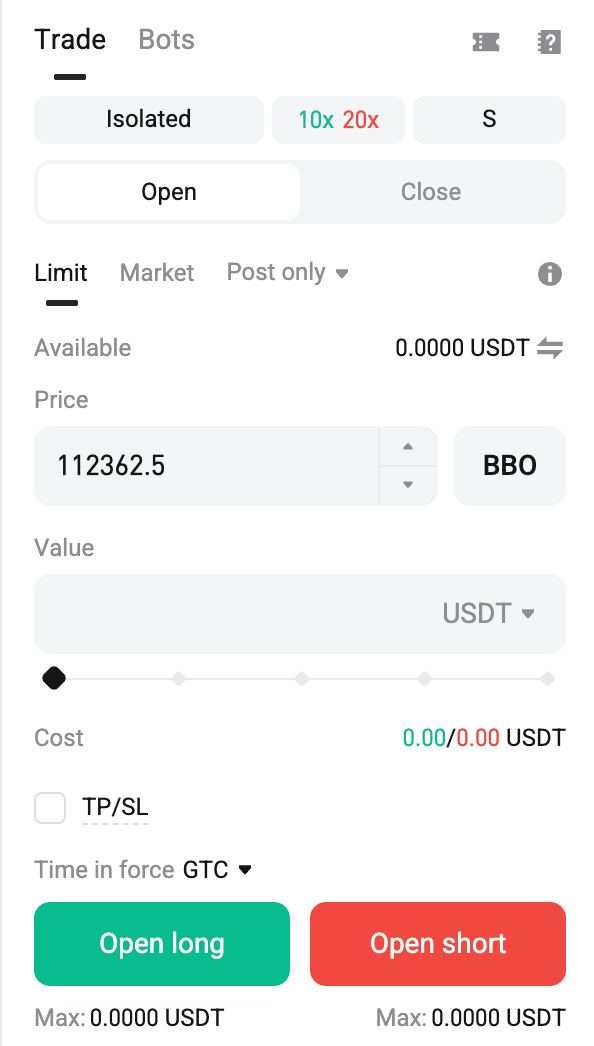The image size is (594, 1046).
Task: Expand Time in force GTC dropdown
Action: [218, 870]
